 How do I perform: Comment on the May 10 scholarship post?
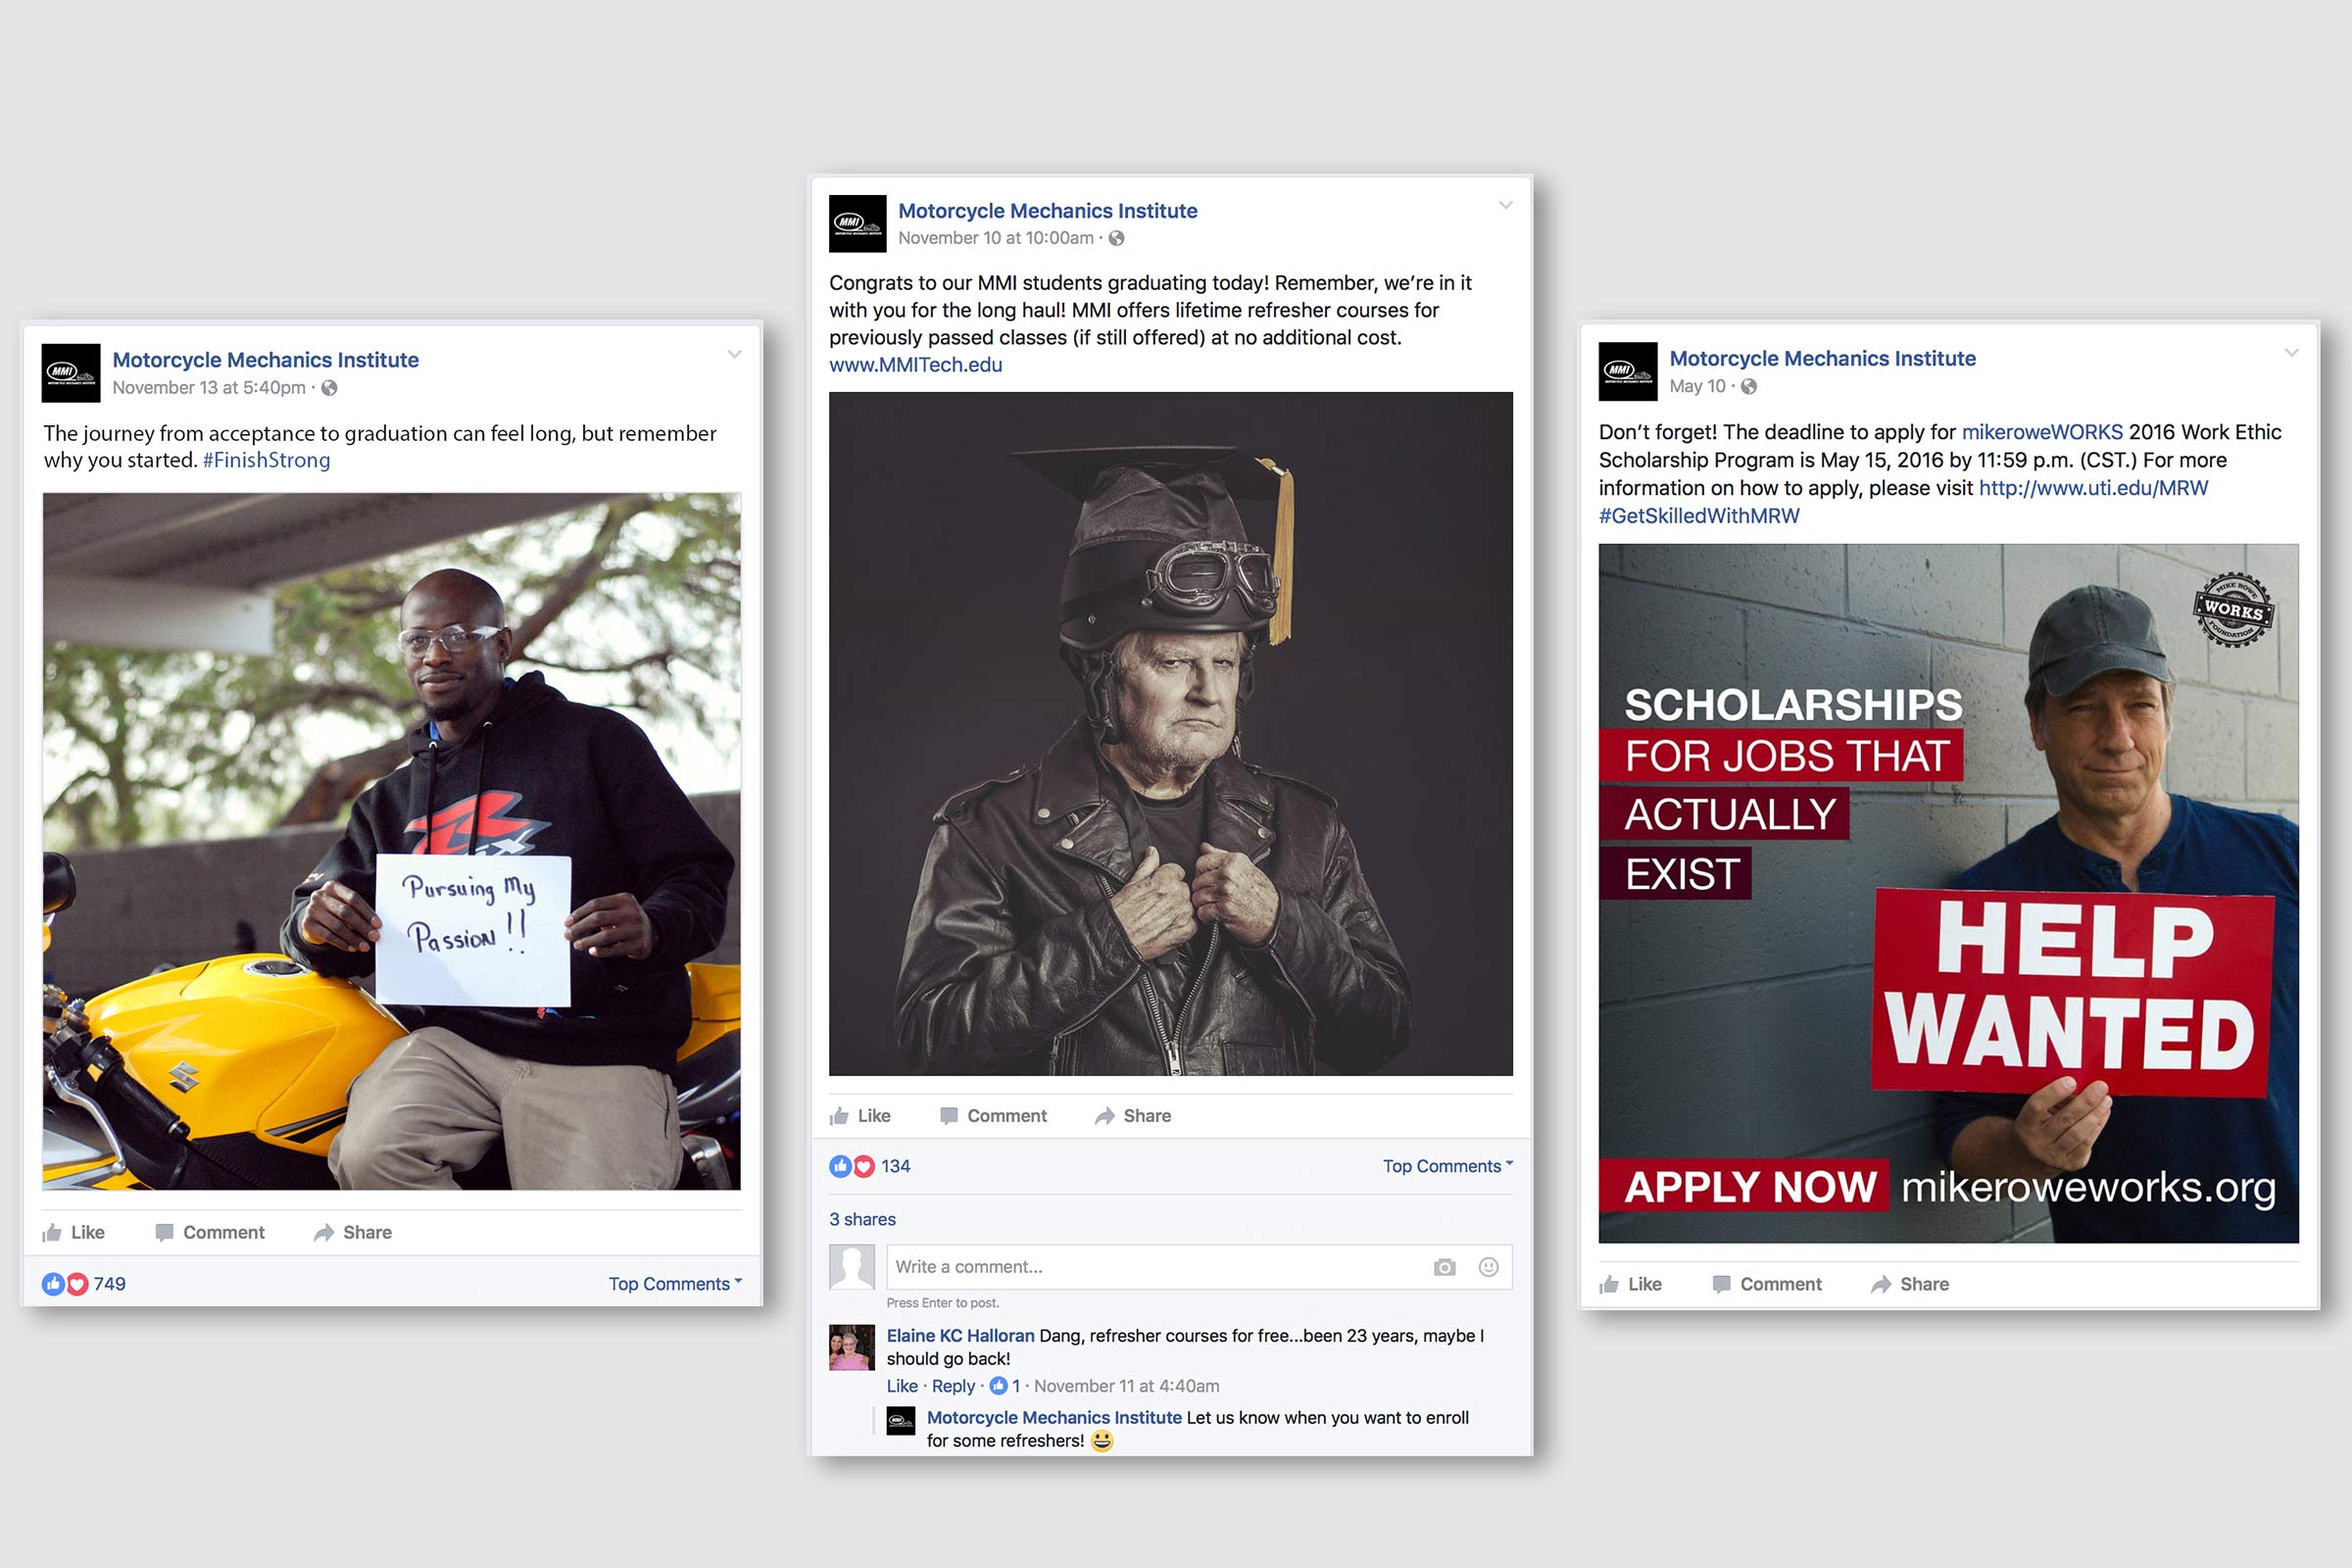[1767, 1284]
